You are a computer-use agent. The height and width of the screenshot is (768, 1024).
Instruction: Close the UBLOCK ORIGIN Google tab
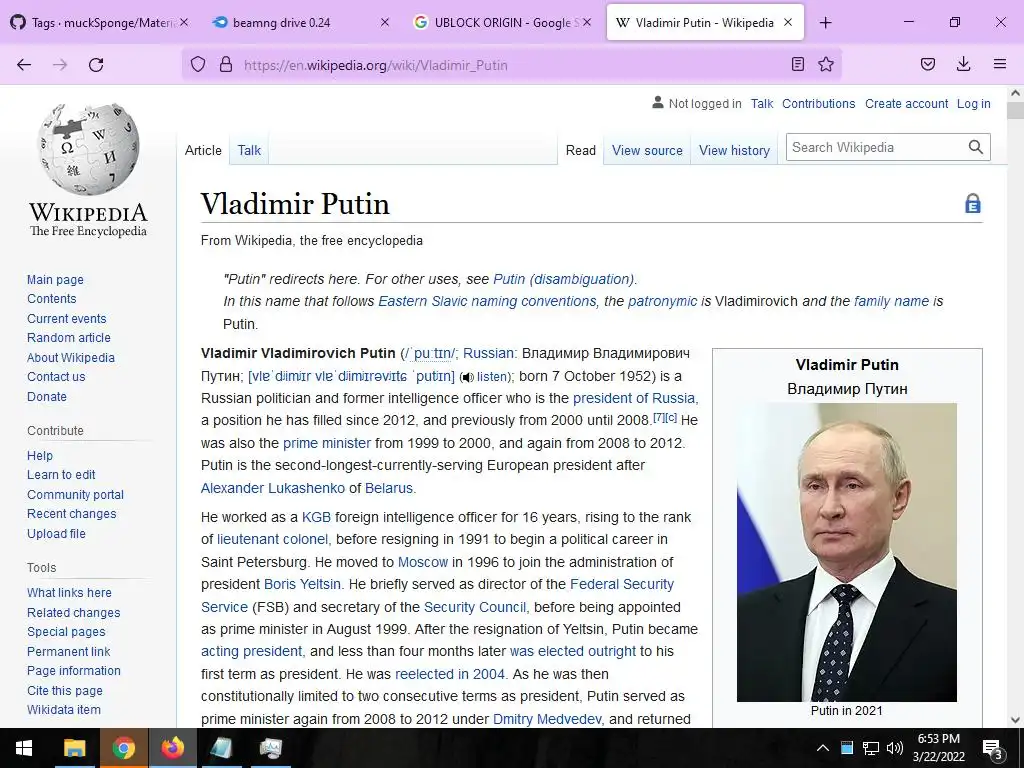click(x=587, y=22)
